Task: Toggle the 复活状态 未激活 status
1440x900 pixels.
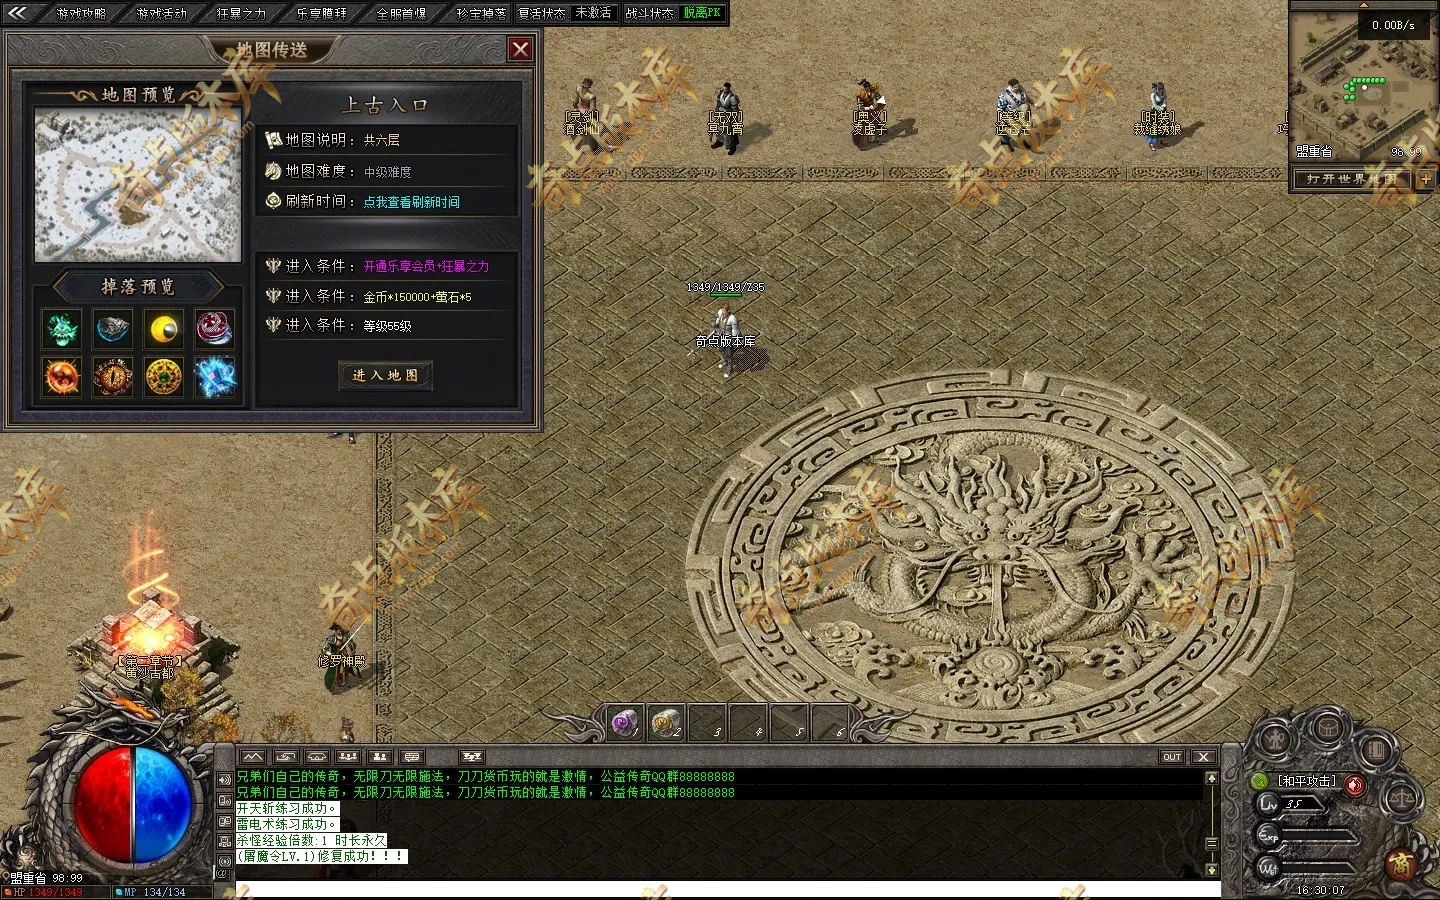Action: (565, 13)
